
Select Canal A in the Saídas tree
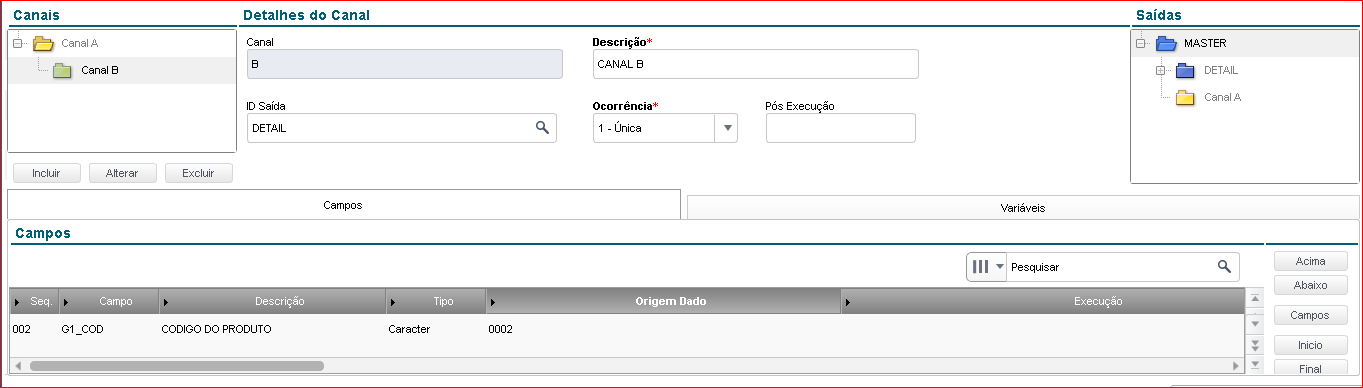(x=1223, y=98)
